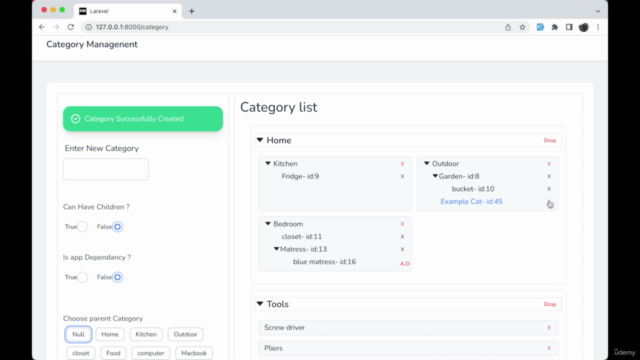Image resolution: width=640 pixels, height=360 pixels.
Task: Collapse the Kitchen subcategory
Action: point(268,163)
